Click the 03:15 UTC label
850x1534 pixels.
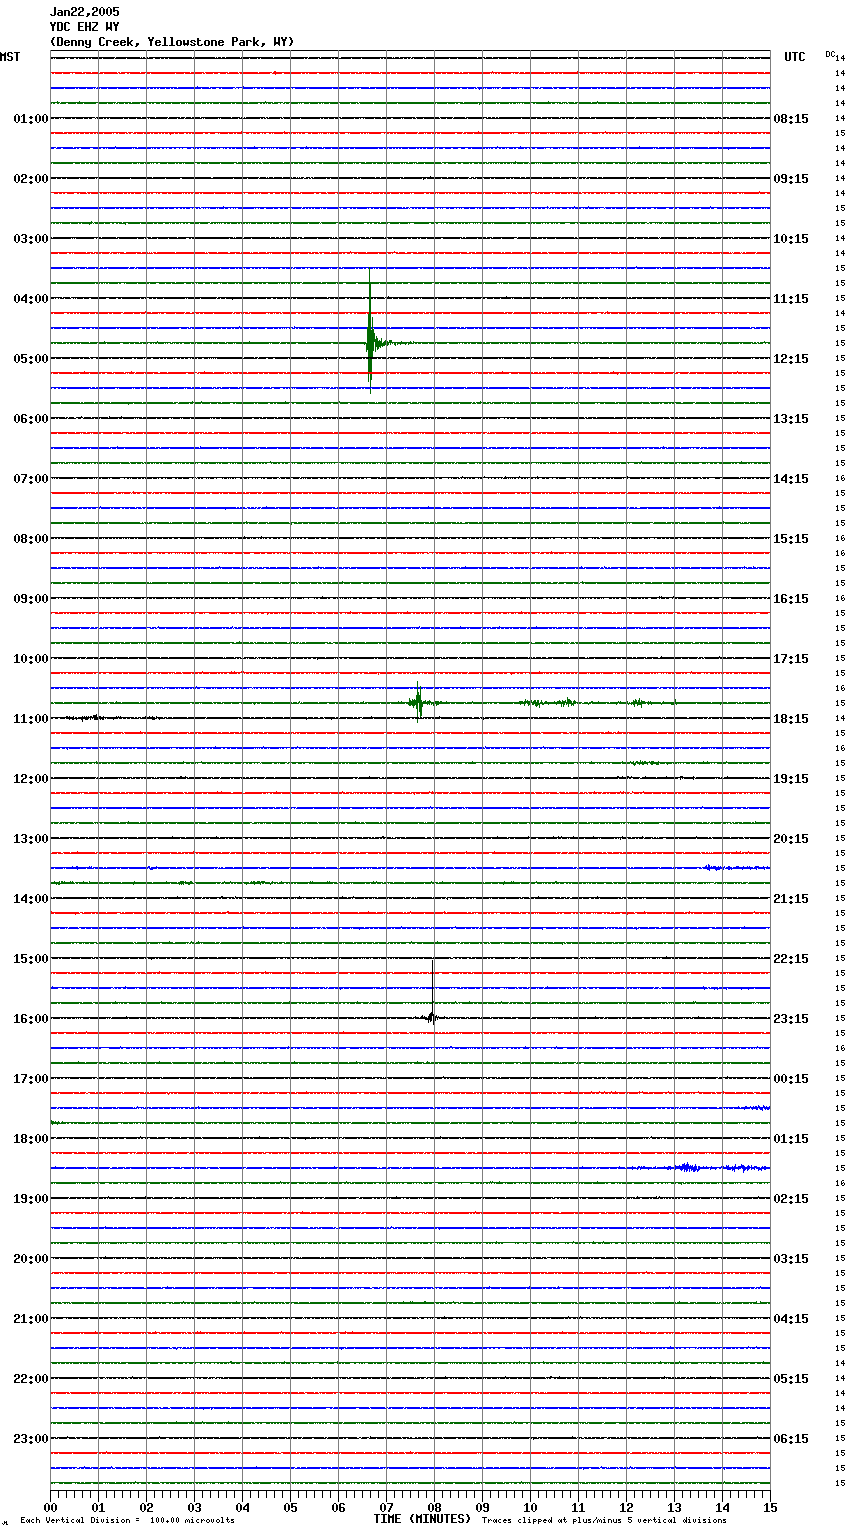point(791,1259)
